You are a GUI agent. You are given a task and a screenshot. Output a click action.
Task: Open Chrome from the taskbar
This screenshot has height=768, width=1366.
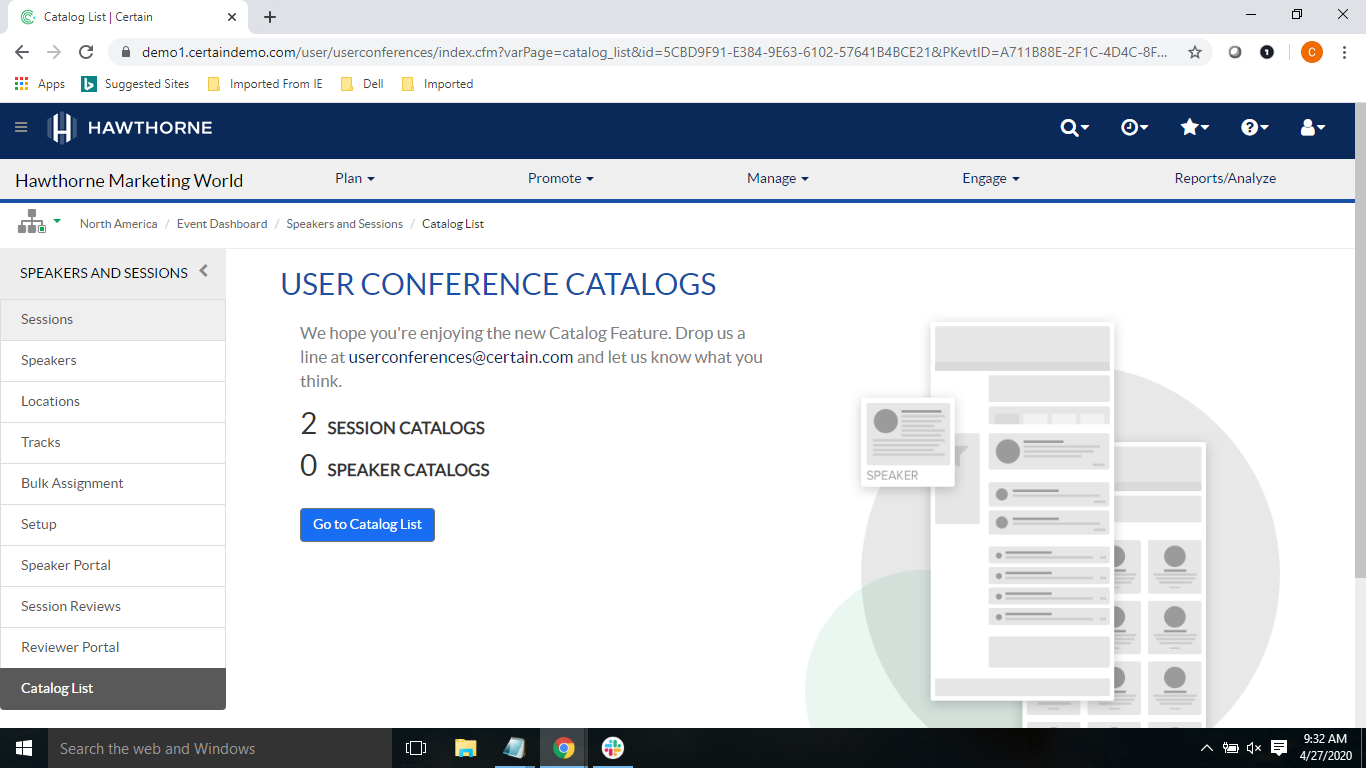(564, 748)
